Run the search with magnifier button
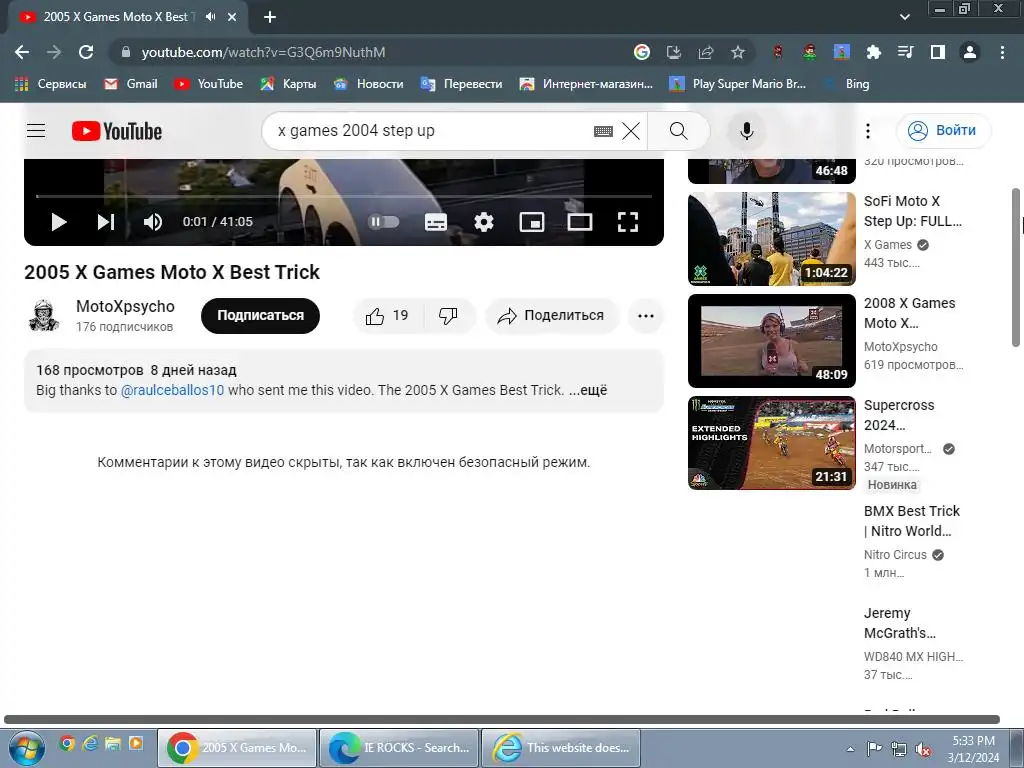The image size is (1024, 768). point(679,131)
